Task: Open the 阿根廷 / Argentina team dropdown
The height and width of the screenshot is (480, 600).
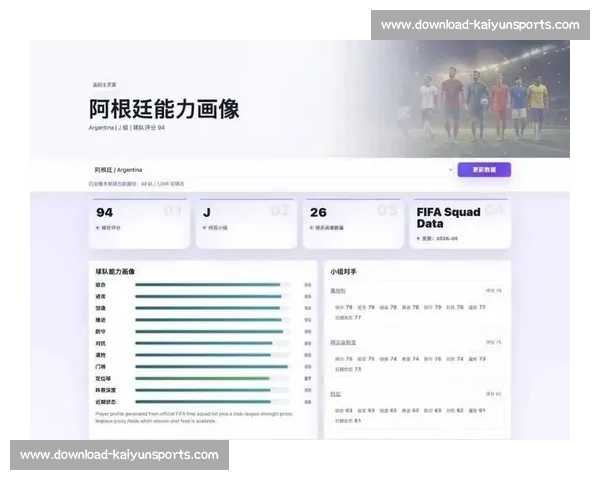Action: [272, 170]
